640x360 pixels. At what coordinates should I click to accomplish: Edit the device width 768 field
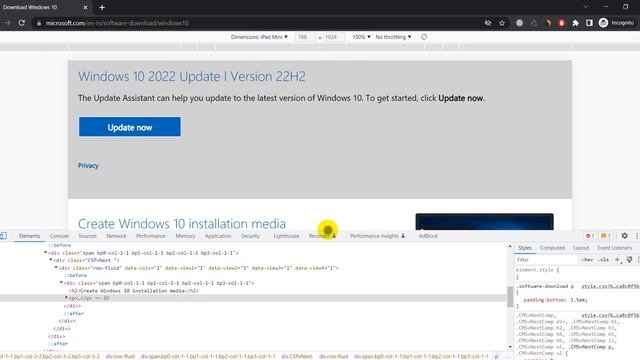pos(305,37)
